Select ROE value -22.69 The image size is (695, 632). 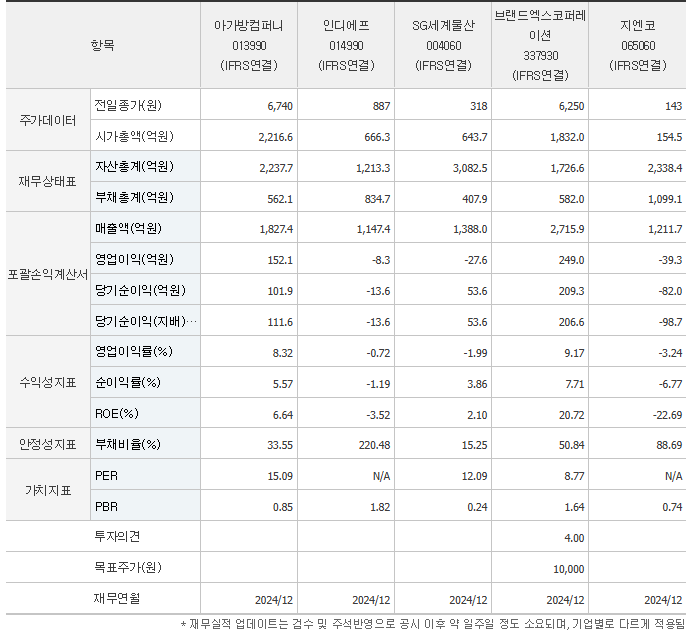668,415
